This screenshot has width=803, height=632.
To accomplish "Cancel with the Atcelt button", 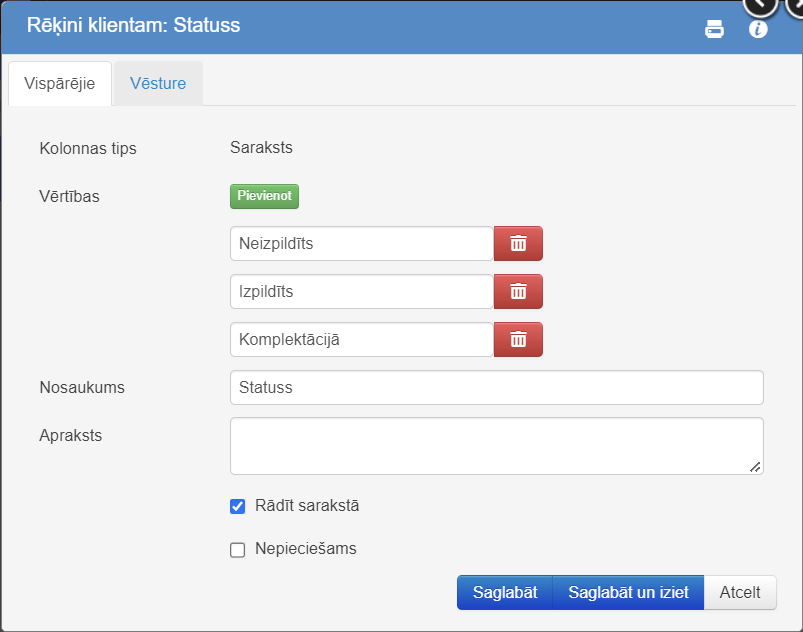I will point(740,593).
